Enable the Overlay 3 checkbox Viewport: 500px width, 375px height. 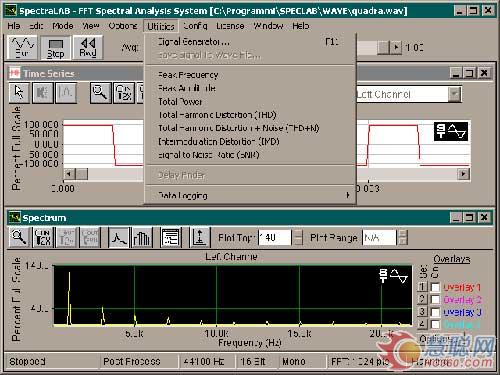tap(435, 312)
